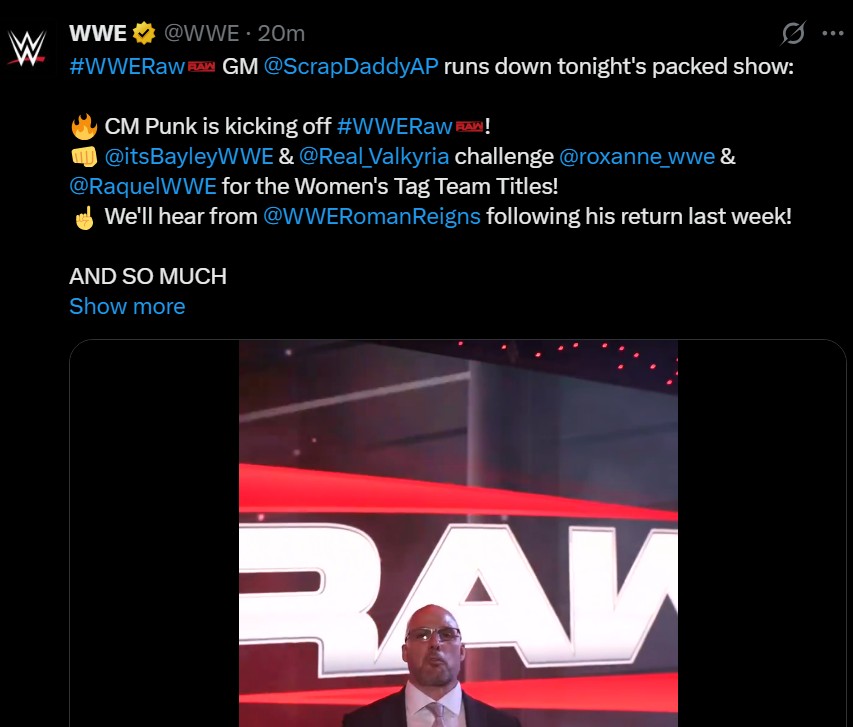Open the @roxanne_wwe mention
Image resolution: width=853 pixels, height=727 pixels.
[x=637, y=157]
